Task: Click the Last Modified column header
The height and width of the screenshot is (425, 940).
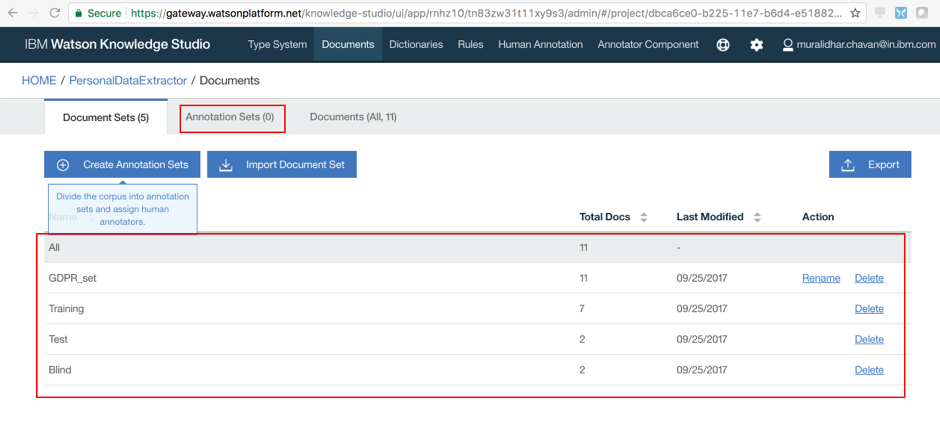Action: click(x=710, y=217)
